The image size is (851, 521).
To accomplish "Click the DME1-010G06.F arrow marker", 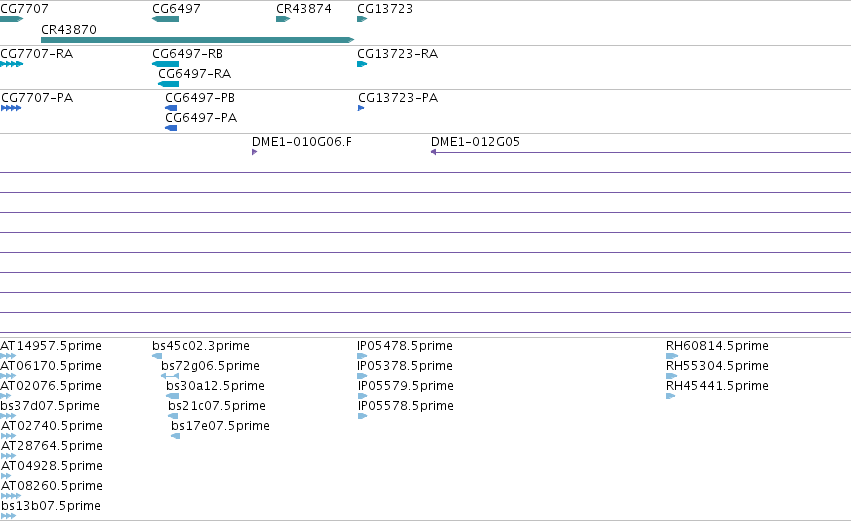I will click(255, 152).
